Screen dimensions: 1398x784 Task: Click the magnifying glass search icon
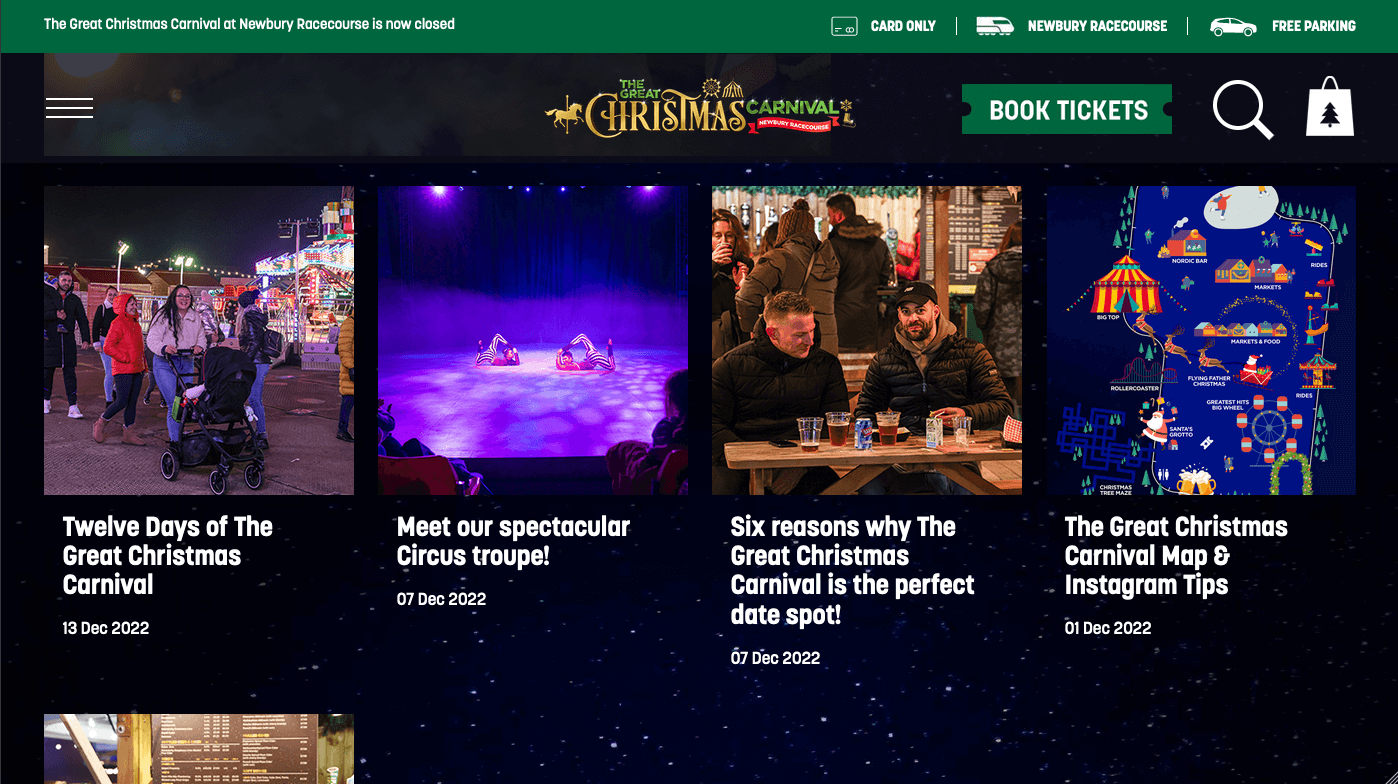pos(1243,109)
